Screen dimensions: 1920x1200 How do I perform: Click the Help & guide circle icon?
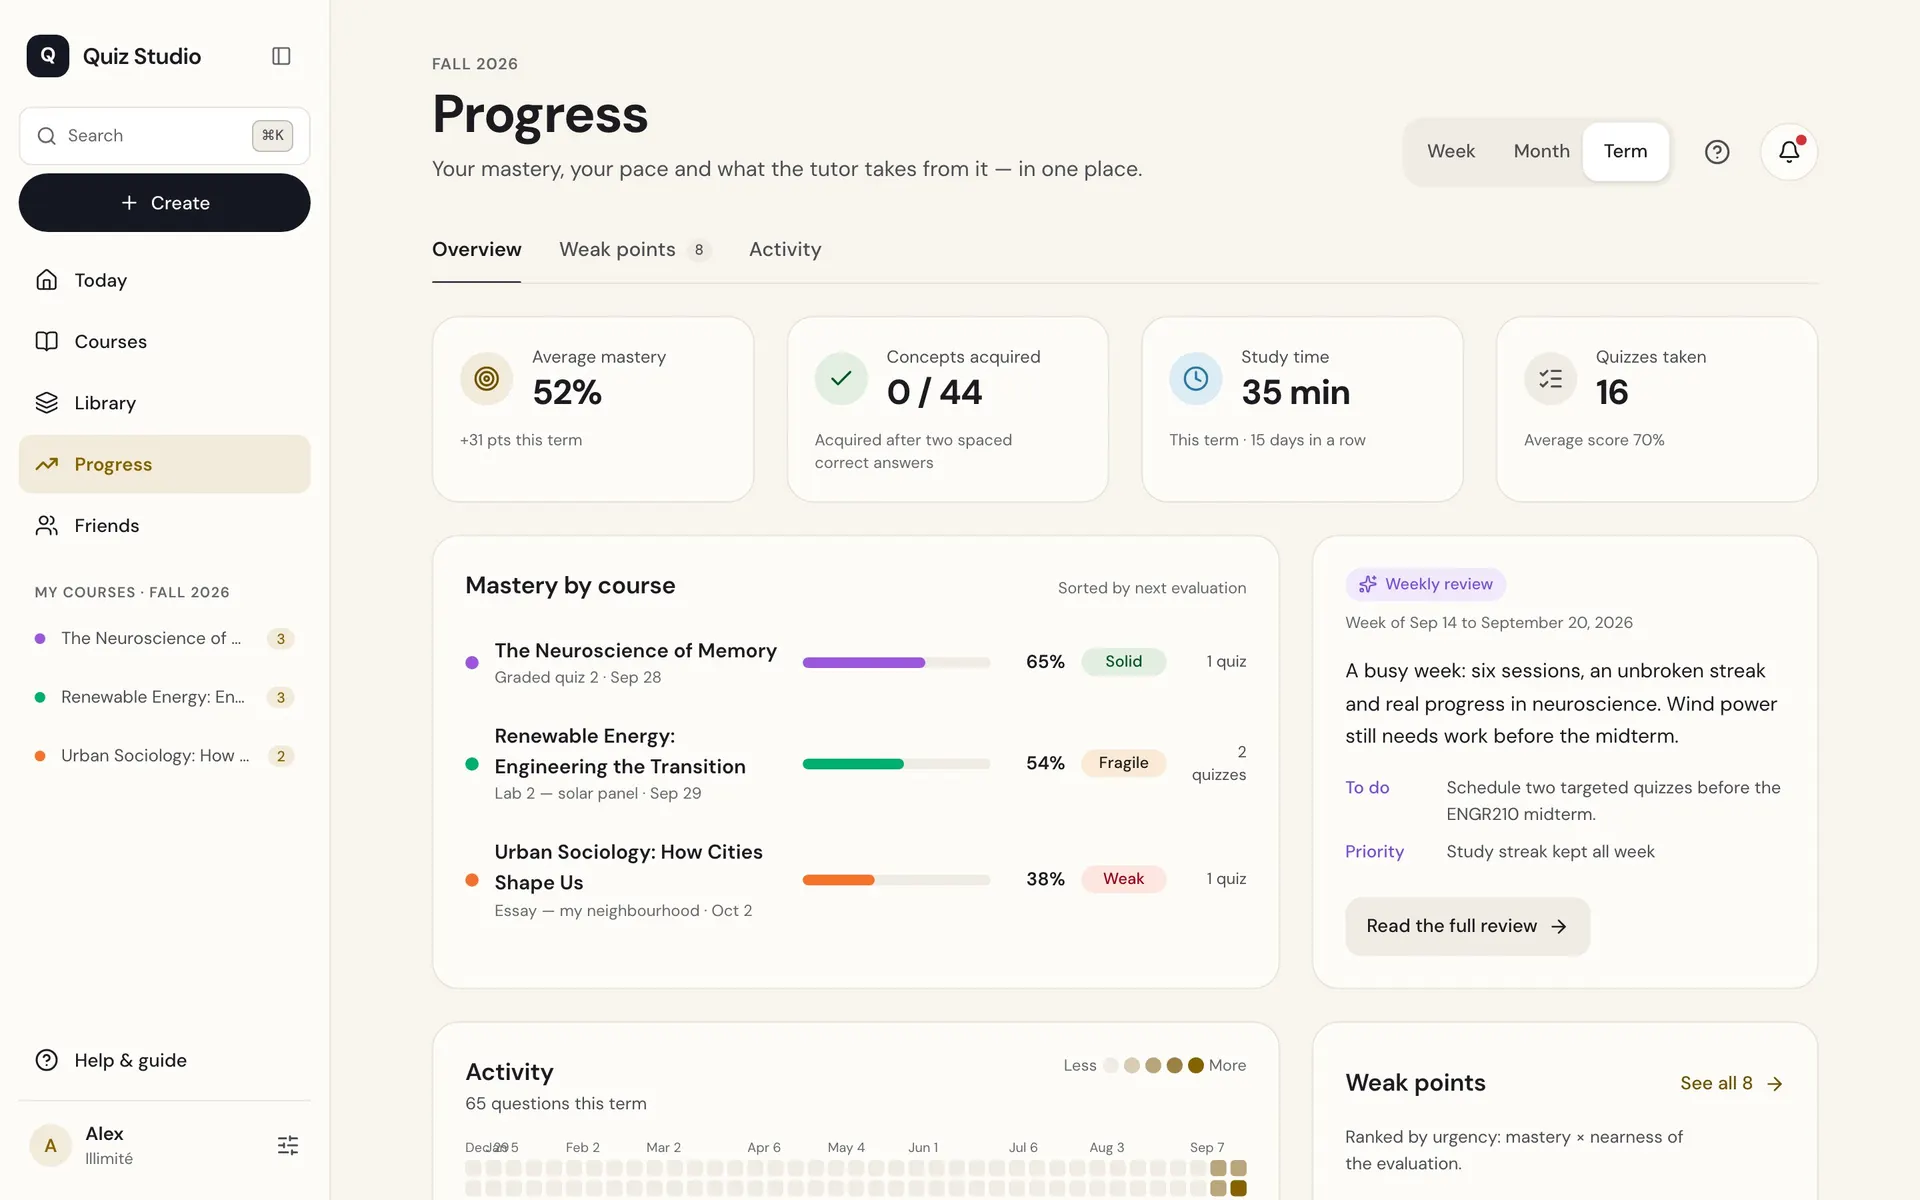(x=46, y=1060)
